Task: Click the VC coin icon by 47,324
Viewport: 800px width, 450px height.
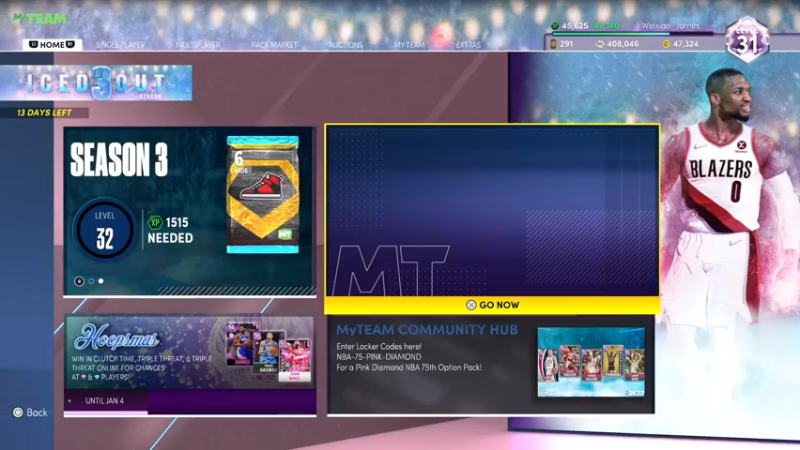Action: [666, 44]
